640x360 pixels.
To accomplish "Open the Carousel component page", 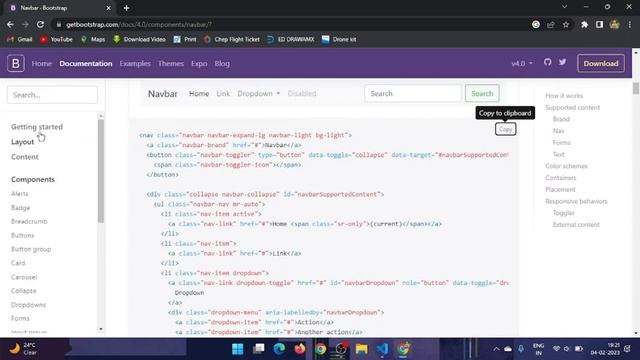I will [24, 277].
